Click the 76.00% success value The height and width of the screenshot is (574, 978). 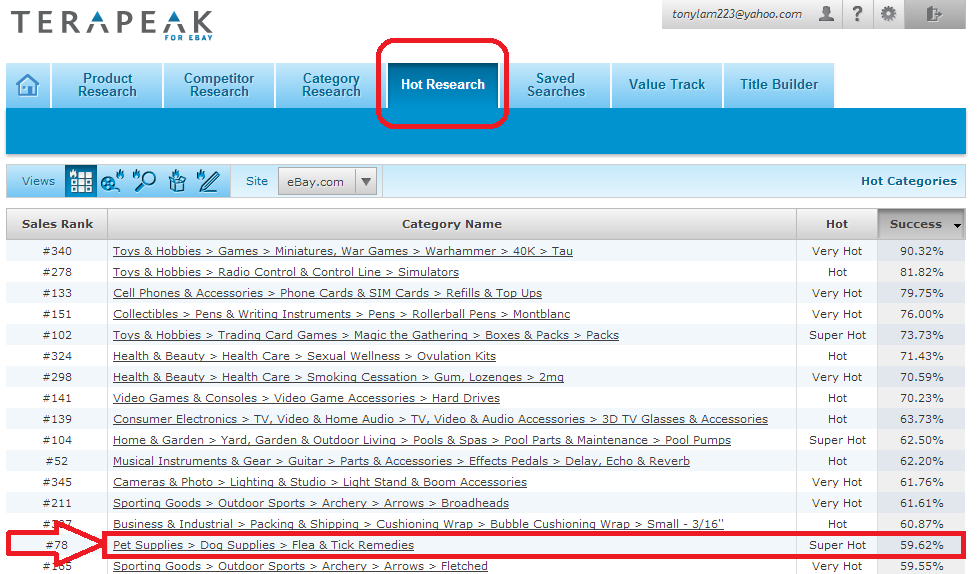[921, 314]
